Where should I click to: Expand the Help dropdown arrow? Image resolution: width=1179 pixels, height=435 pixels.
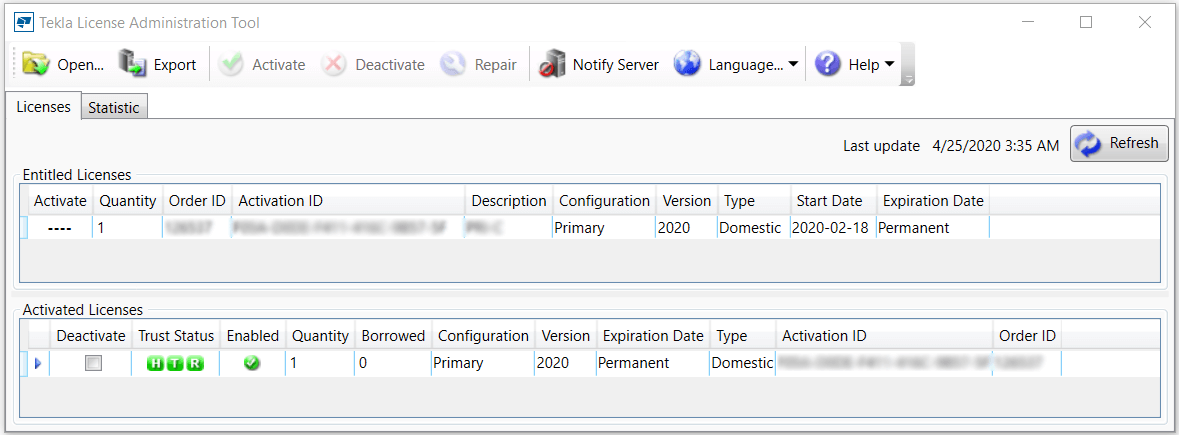889,65
